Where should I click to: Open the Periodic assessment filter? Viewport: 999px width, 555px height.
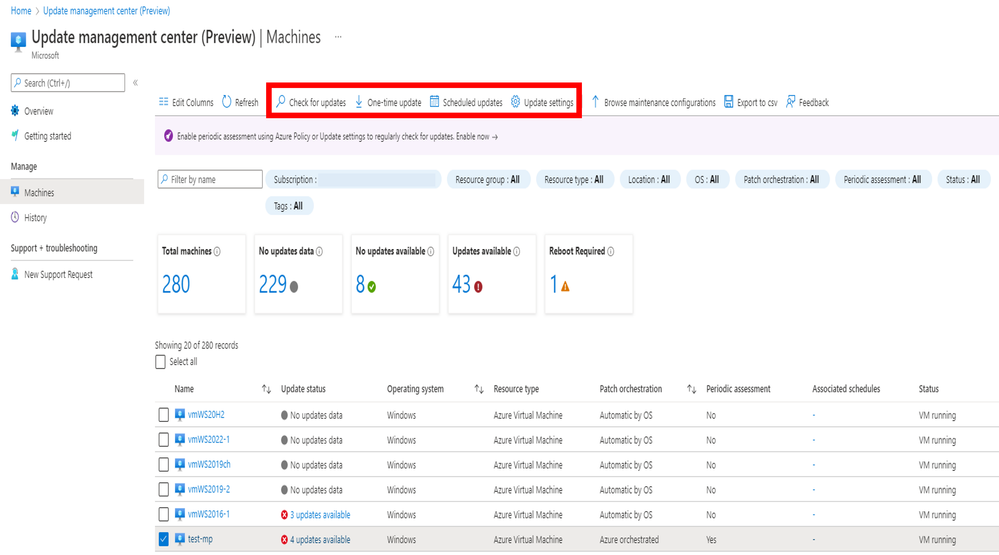coord(882,180)
